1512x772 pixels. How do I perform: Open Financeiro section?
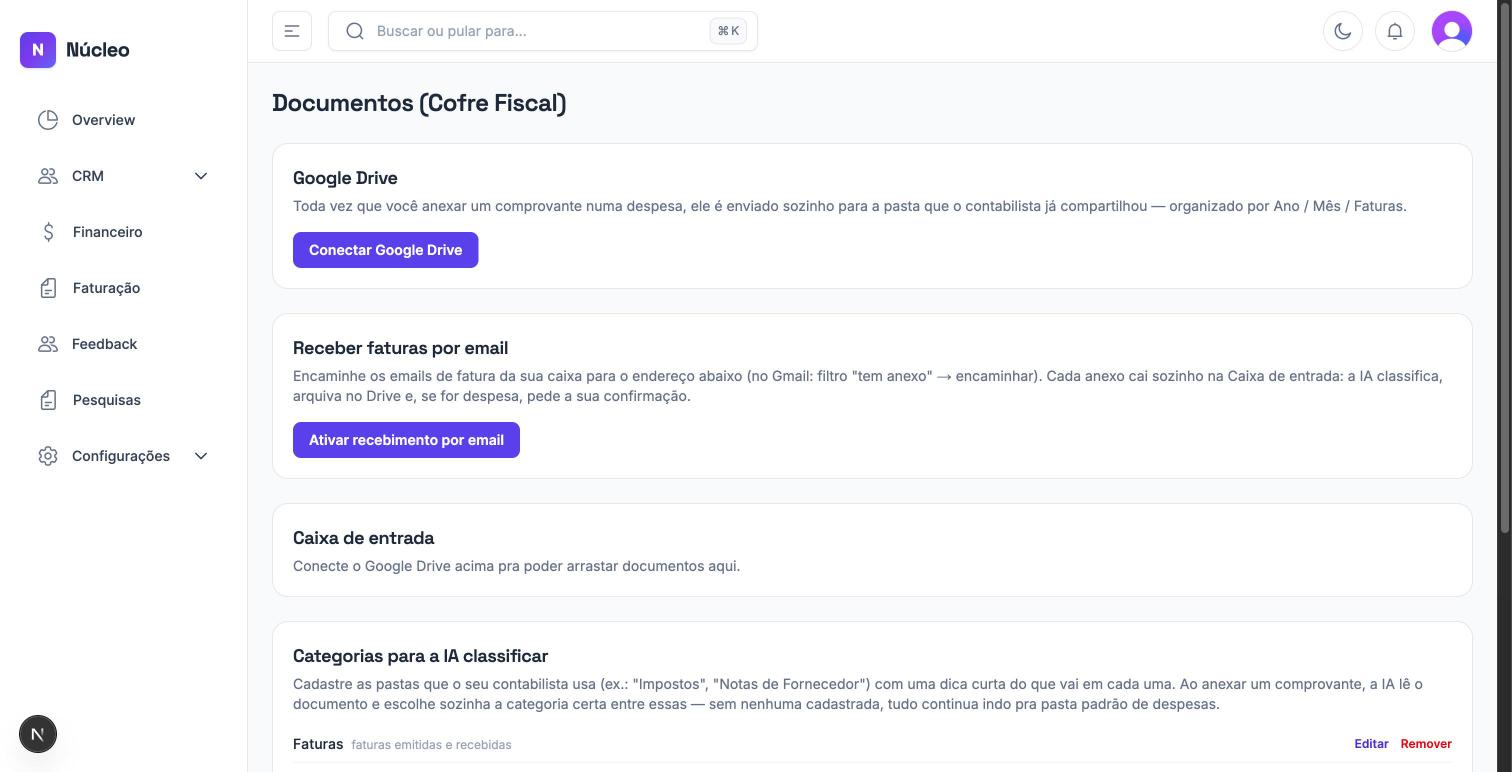pyautogui.click(x=124, y=232)
